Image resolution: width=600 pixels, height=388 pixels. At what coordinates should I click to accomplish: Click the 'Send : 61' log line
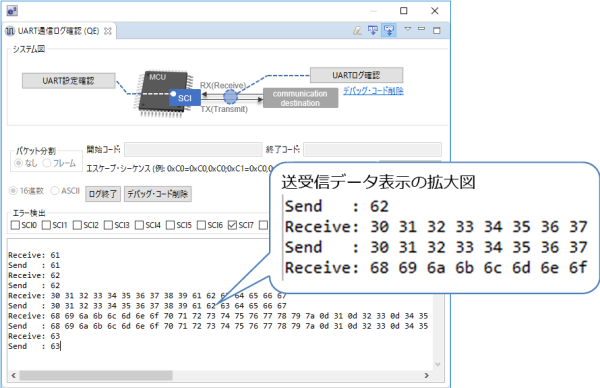coord(34,265)
